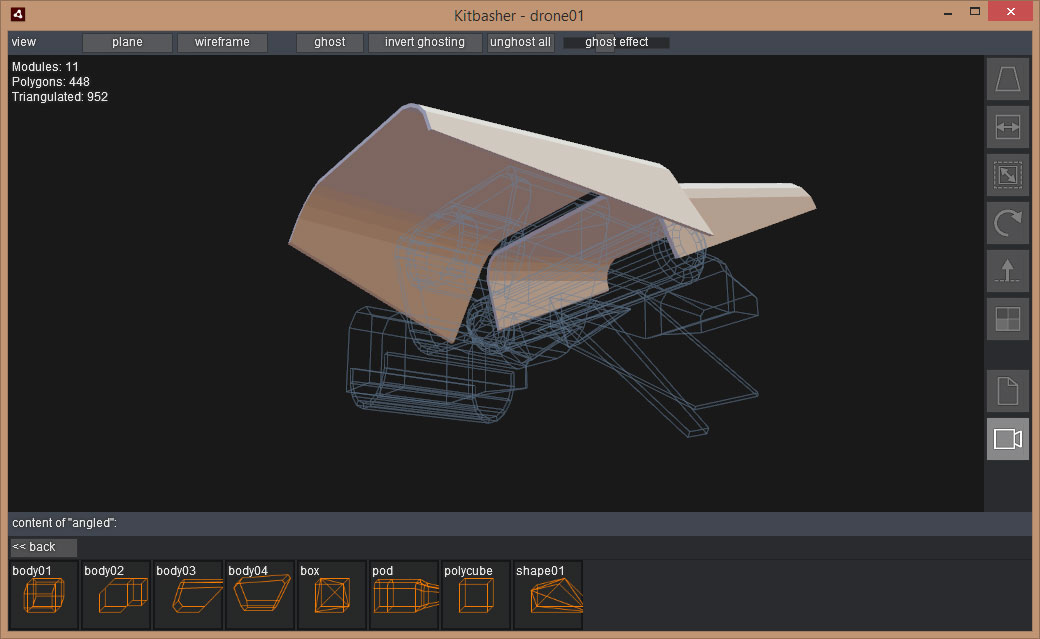Click the trapezoid perspective tool icon
The height and width of the screenshot is (639, 1040).
(x=1007, y=79)
